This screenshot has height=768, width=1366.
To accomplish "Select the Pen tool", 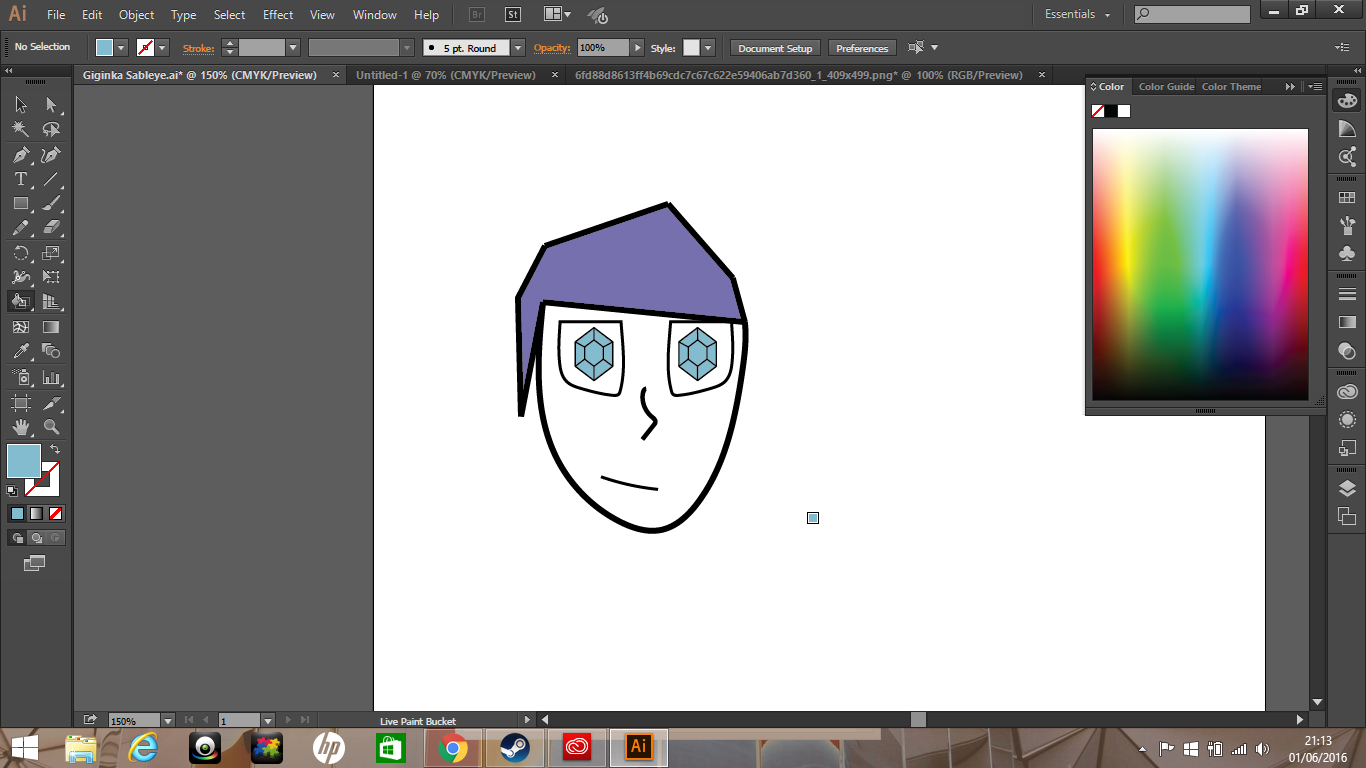I will tap(21, 155).
